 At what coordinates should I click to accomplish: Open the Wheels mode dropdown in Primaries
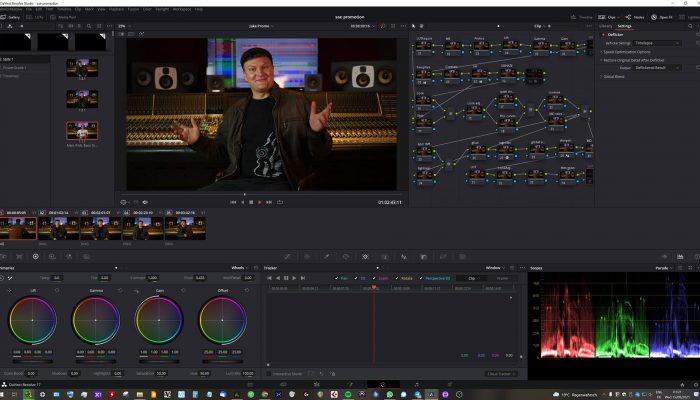[x=239, y=268]
